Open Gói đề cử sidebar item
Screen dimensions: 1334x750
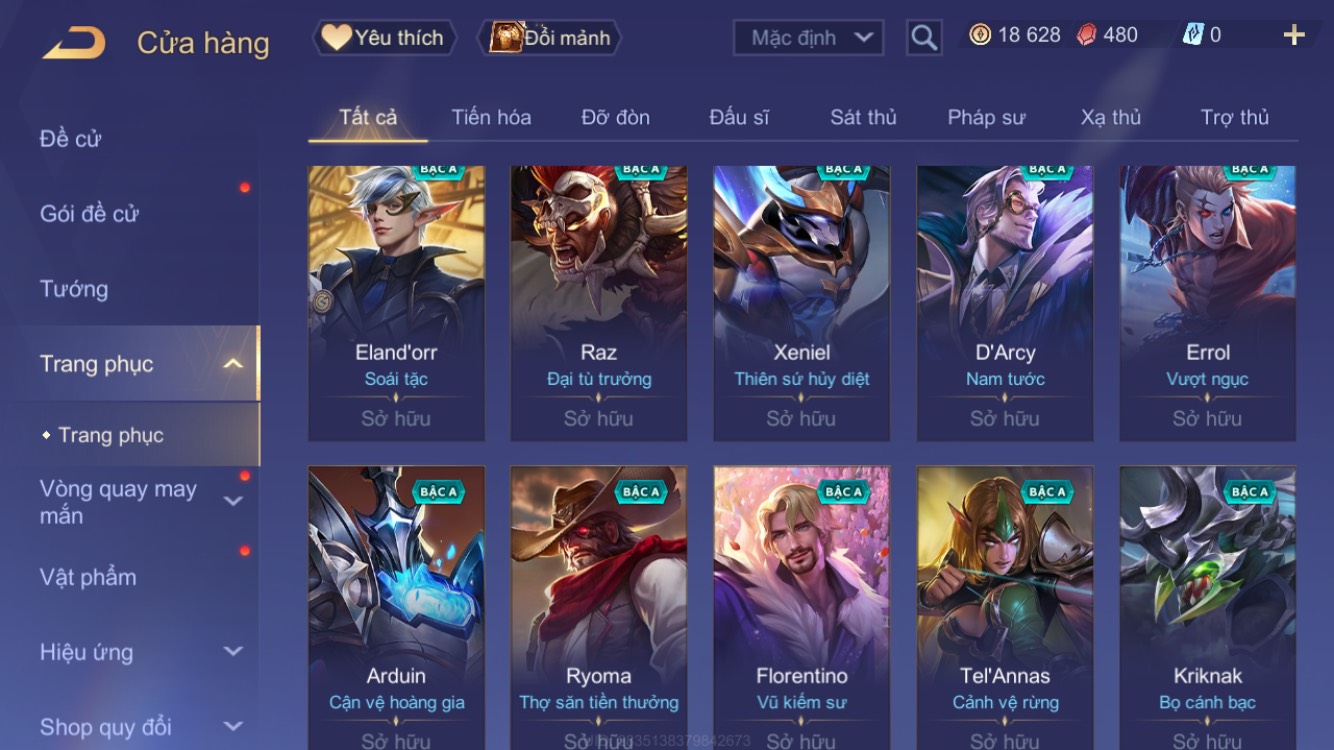click(x=89, y=214)
